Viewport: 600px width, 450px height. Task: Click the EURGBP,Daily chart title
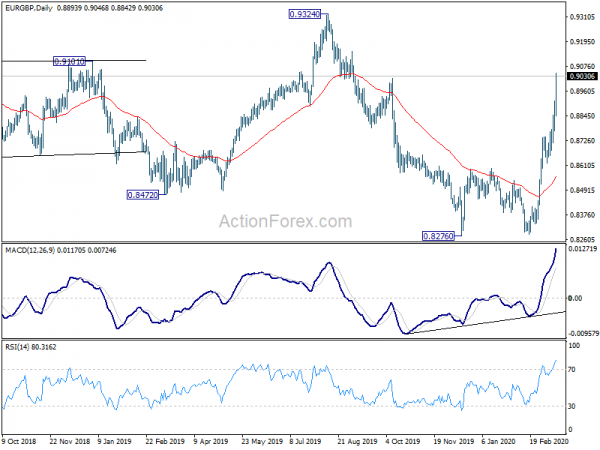coord(29,8)
